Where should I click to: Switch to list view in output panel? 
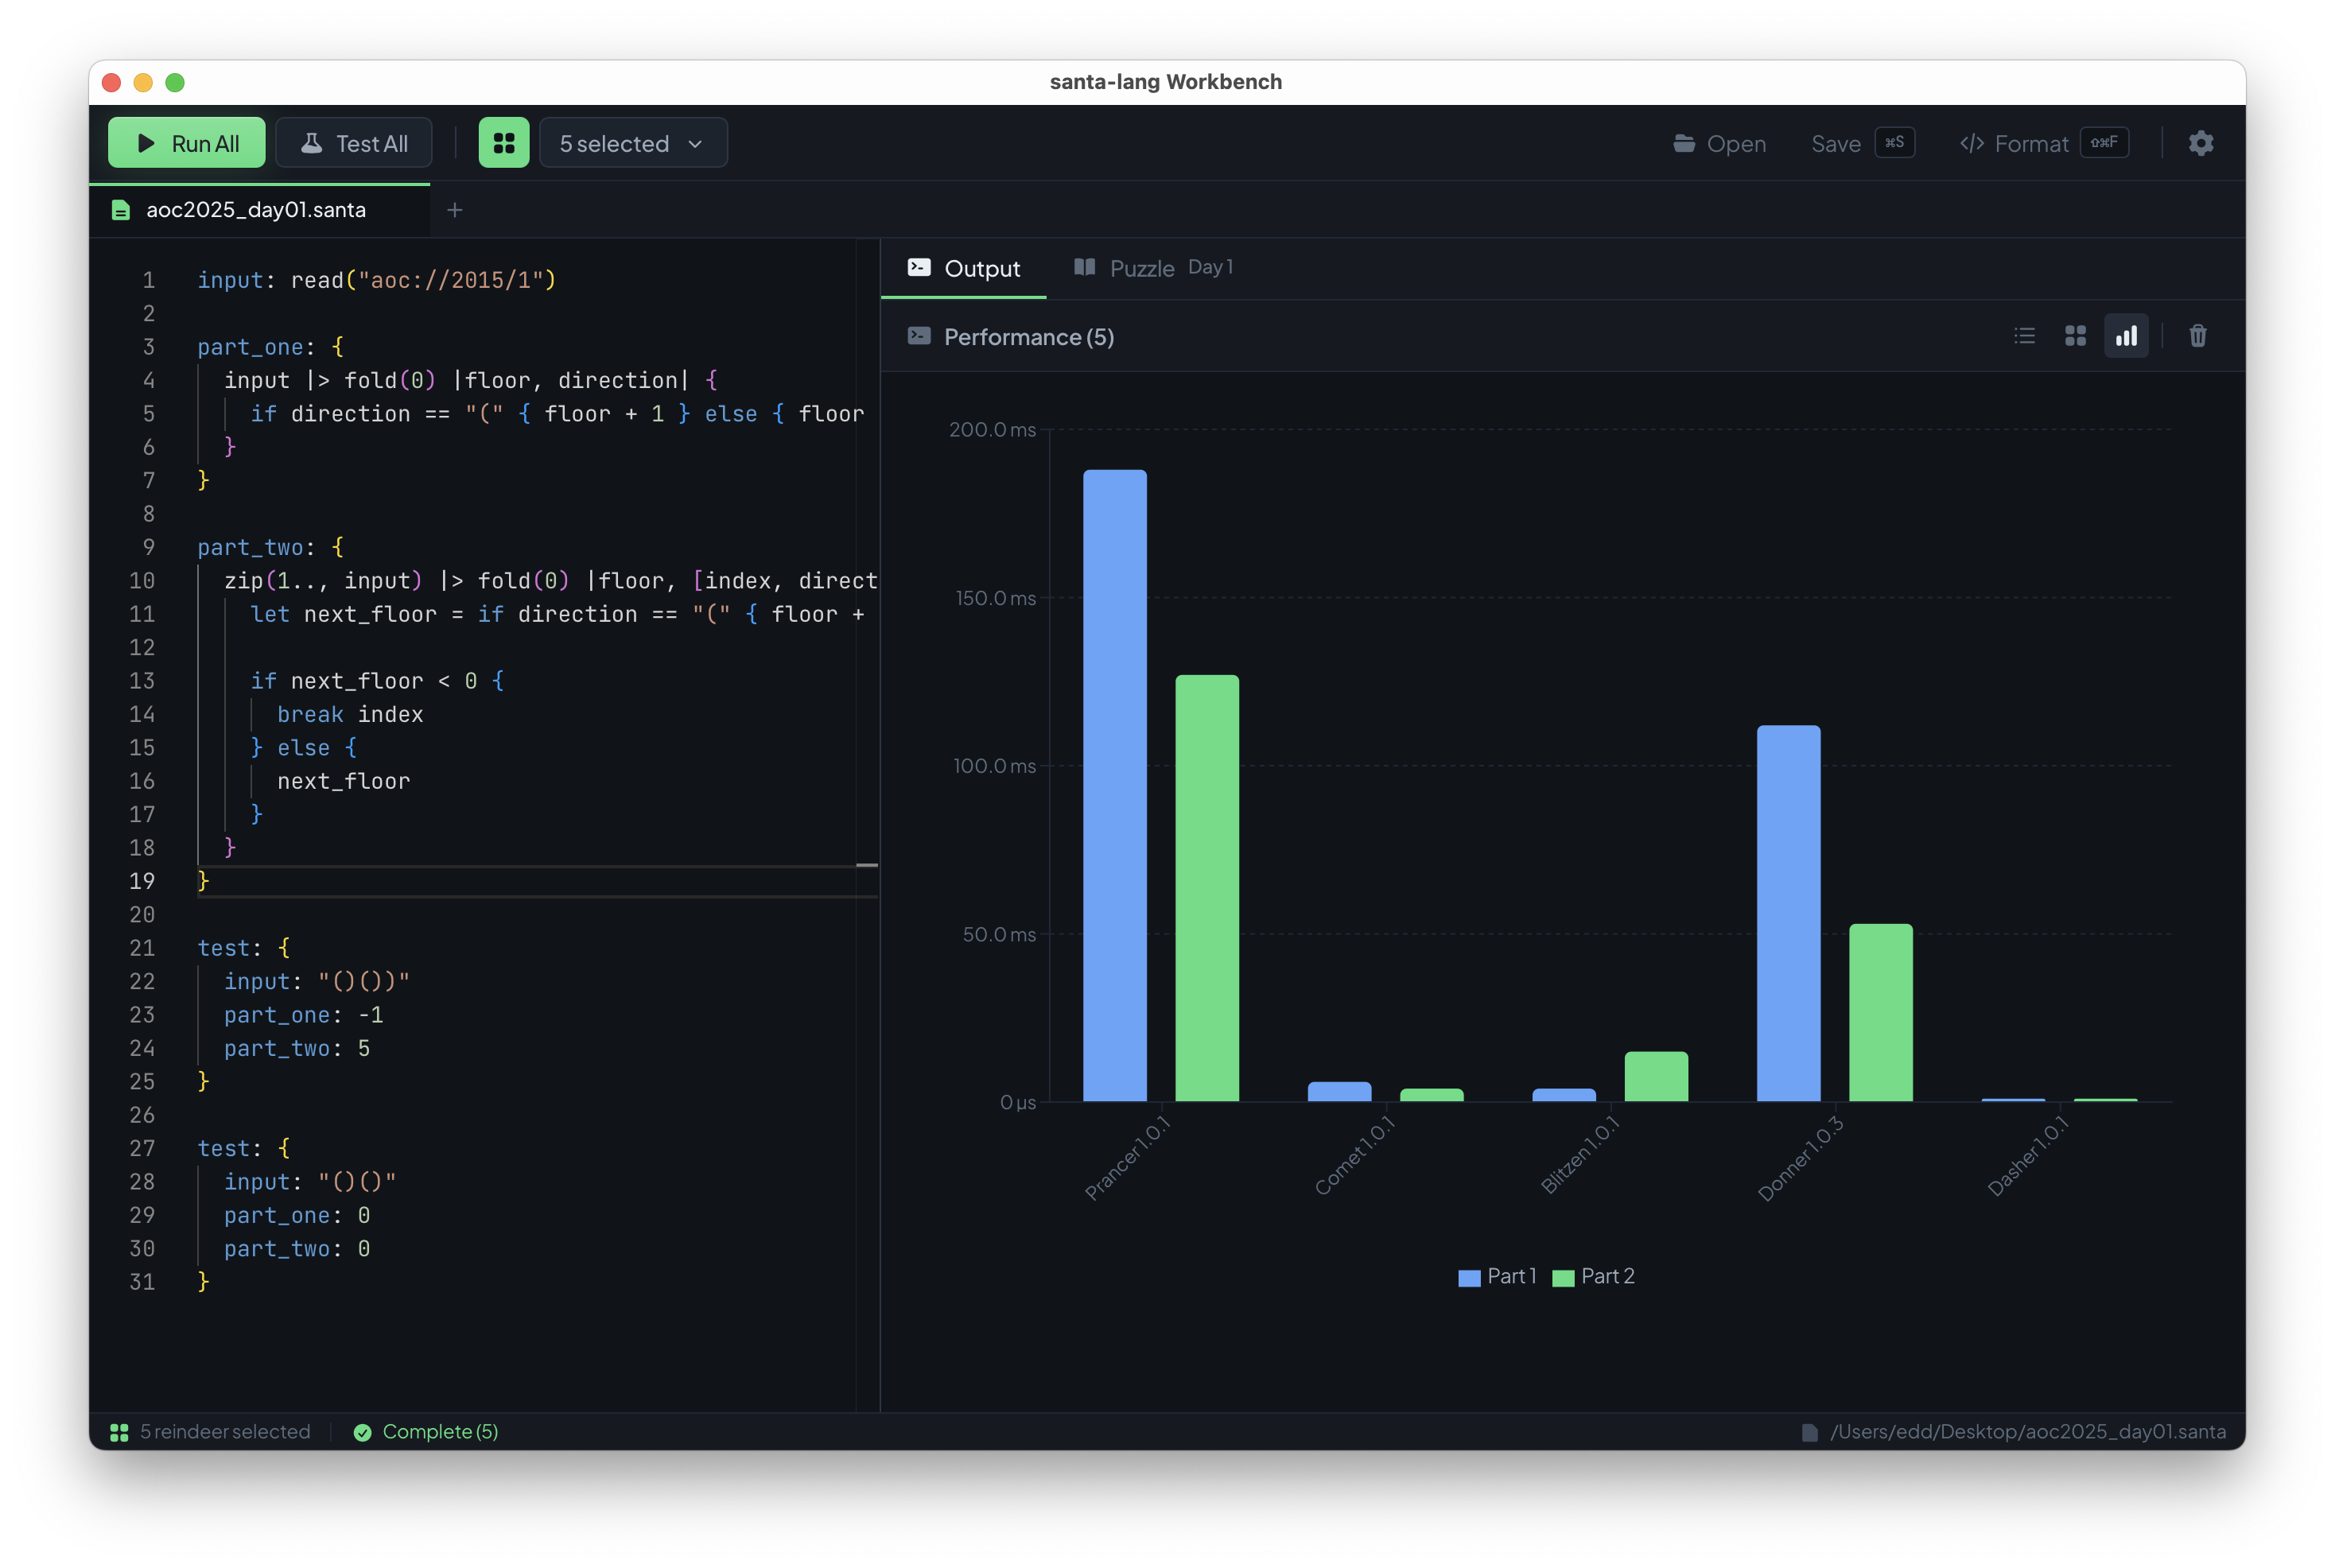coord(2024,336)
